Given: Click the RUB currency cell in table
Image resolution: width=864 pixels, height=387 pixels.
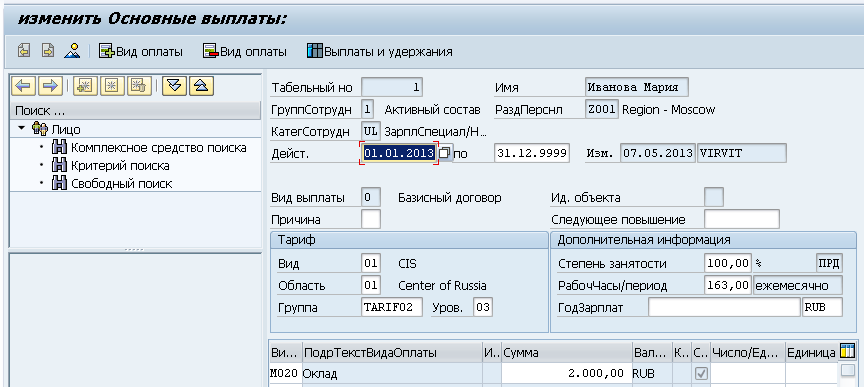Looking at the screenshot, I should [652, 373].
